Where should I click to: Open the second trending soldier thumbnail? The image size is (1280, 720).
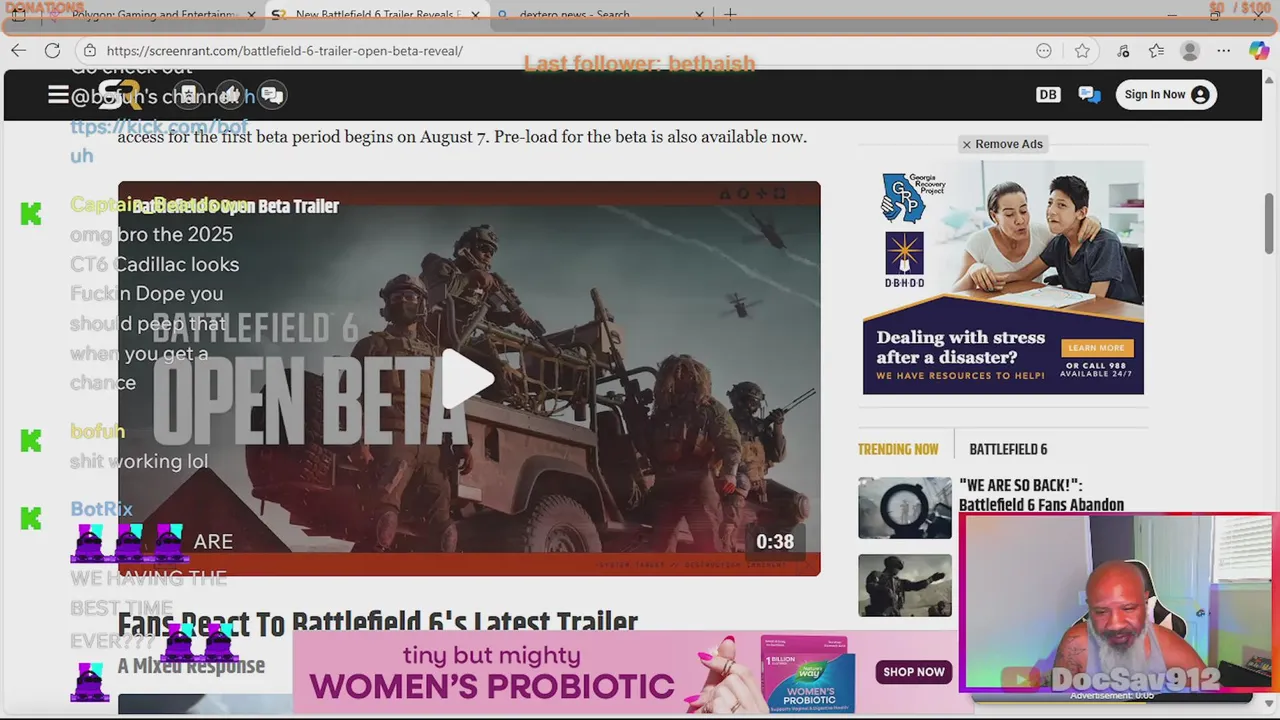pos(905,585)
